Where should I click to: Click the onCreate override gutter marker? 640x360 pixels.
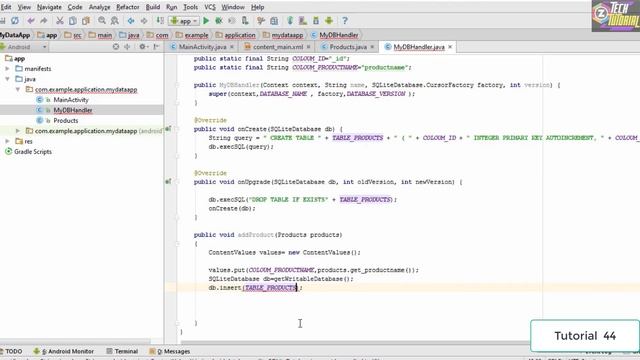click(x=168, y=129)
